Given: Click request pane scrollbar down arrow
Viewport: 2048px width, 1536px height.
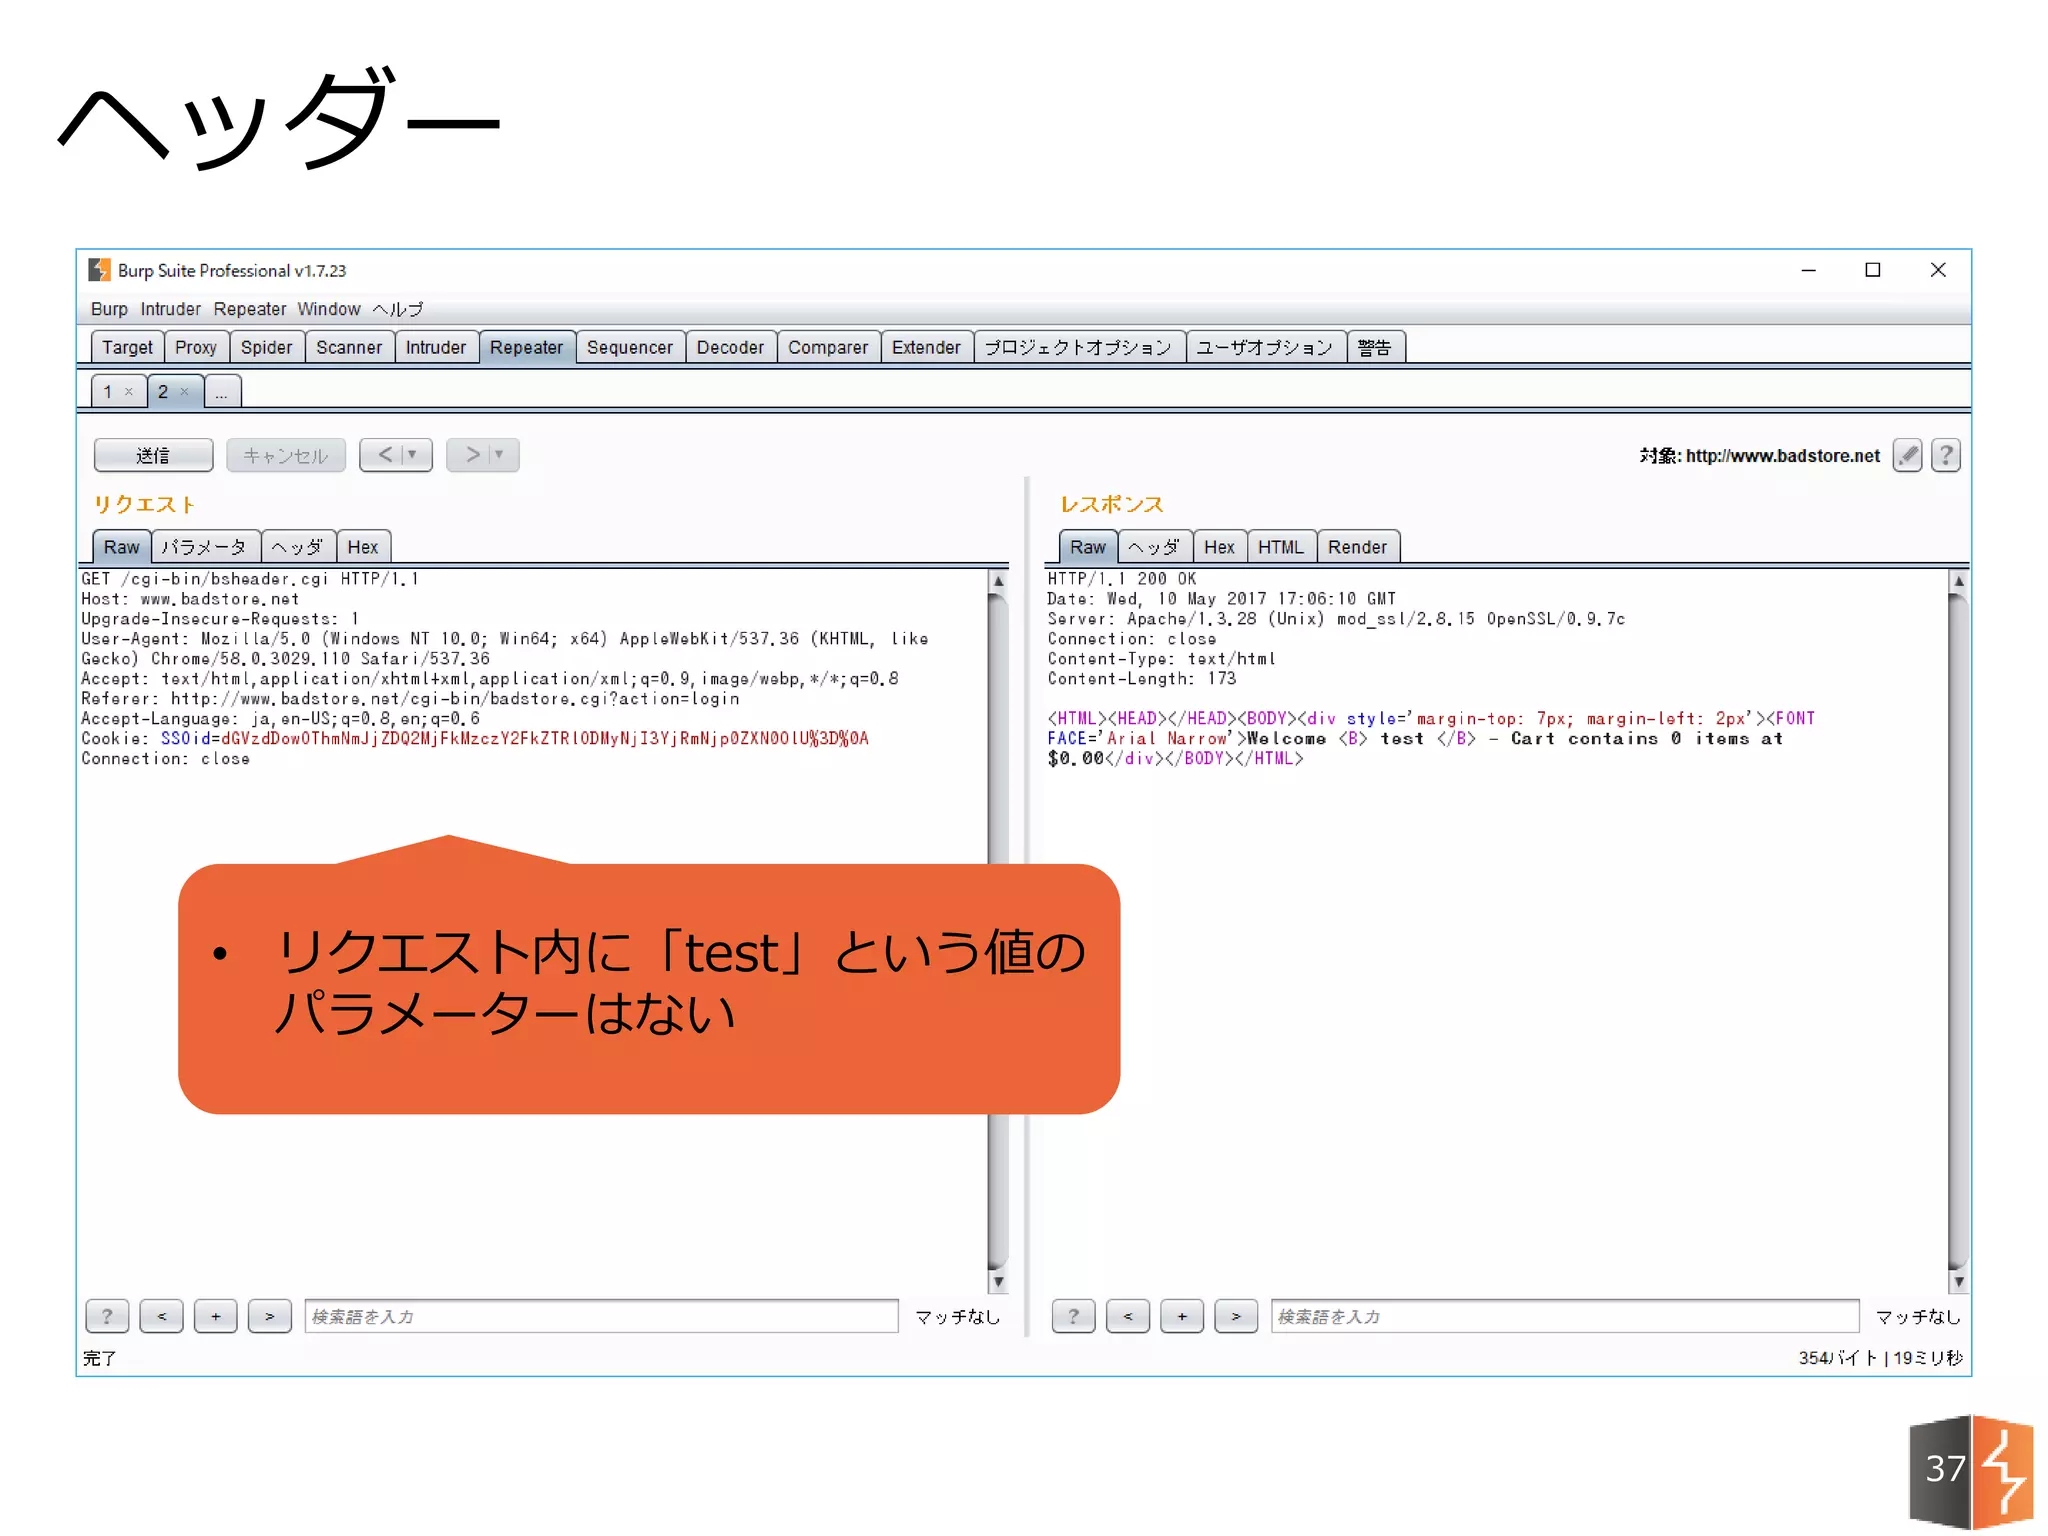Looking at the screenshot, I should 998,1281.
